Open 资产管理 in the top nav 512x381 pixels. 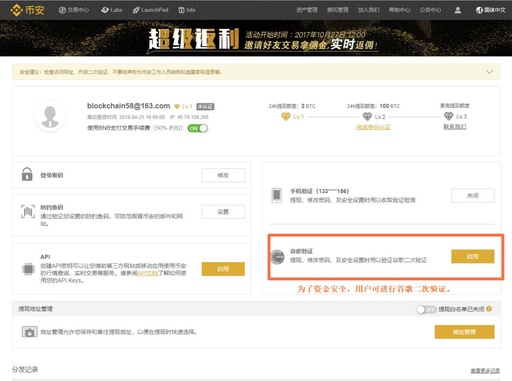point(307,10)
